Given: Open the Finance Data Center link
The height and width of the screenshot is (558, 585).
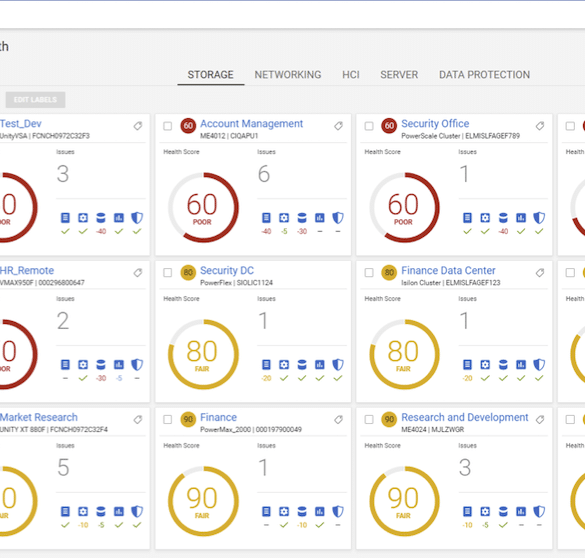Looking at the screenshot, I should point(448,270).
